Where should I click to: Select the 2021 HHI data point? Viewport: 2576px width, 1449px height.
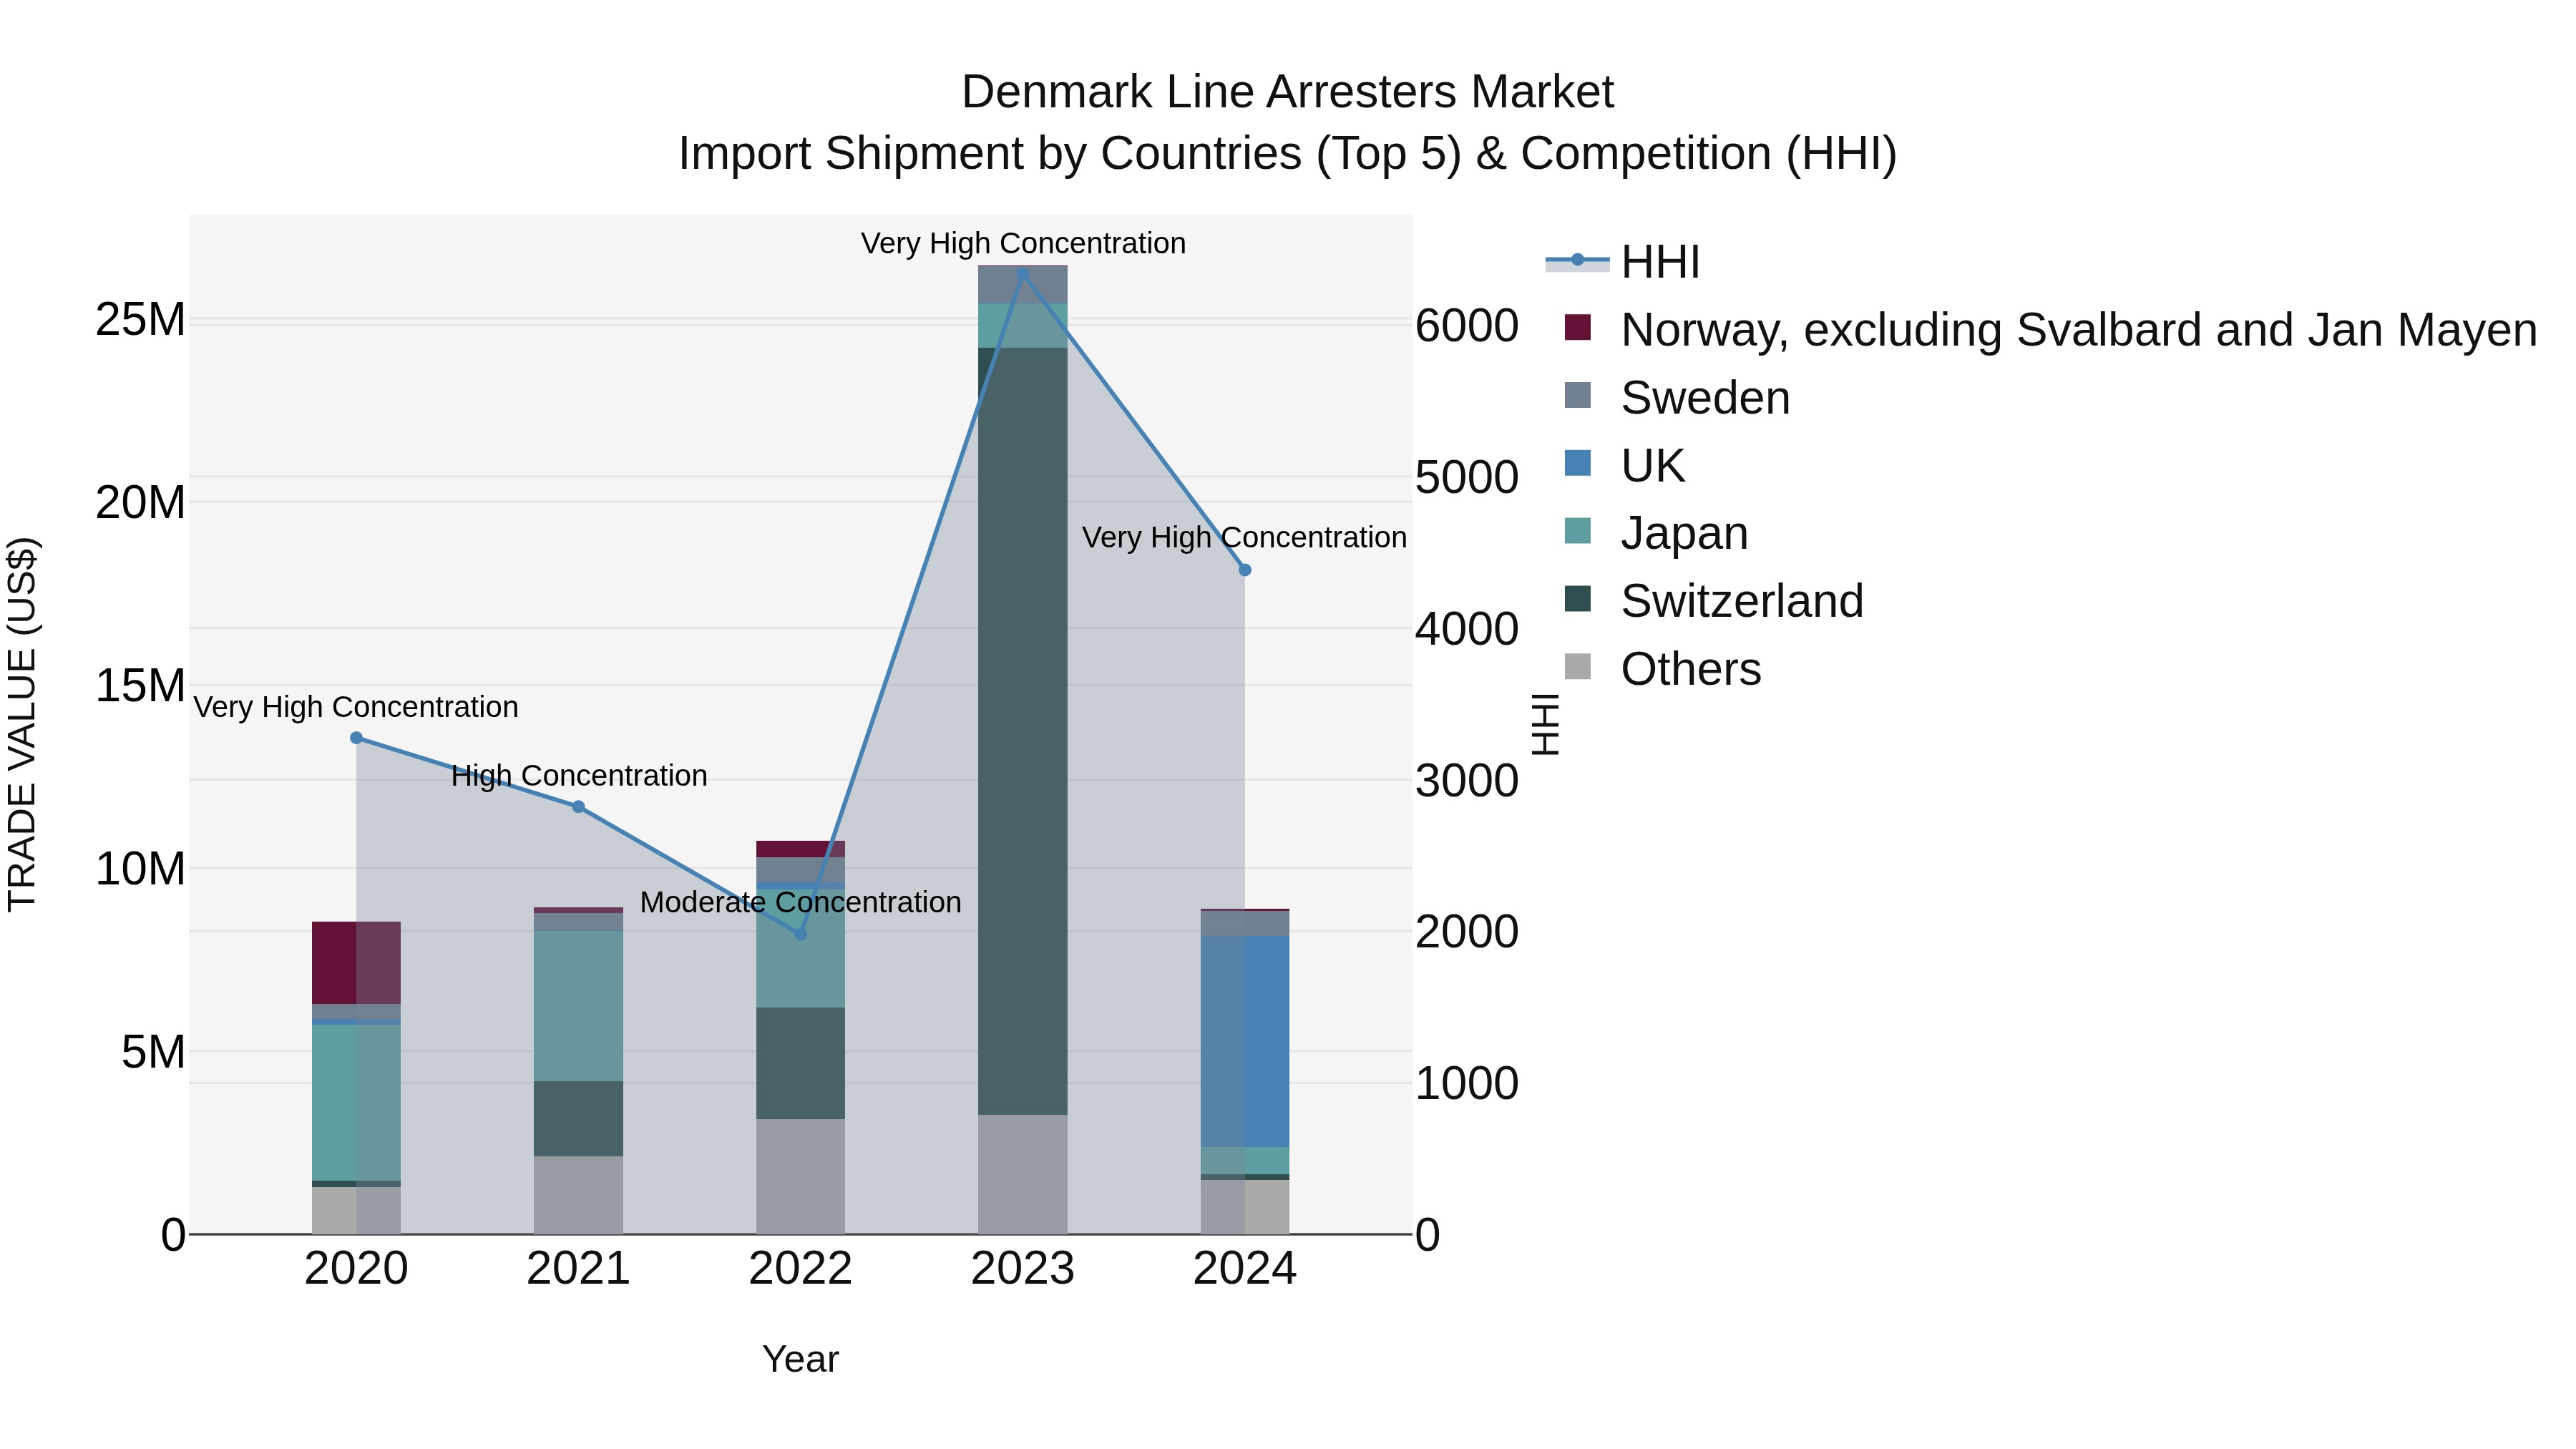point(578,807)
